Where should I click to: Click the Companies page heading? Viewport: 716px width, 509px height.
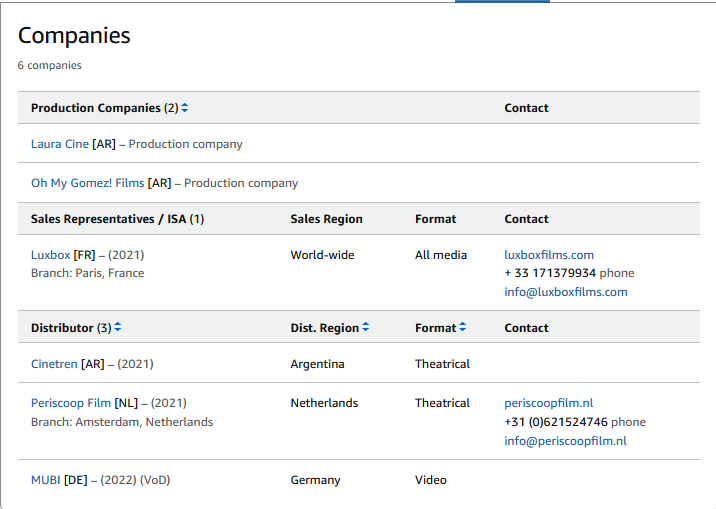tap(74, 35)
